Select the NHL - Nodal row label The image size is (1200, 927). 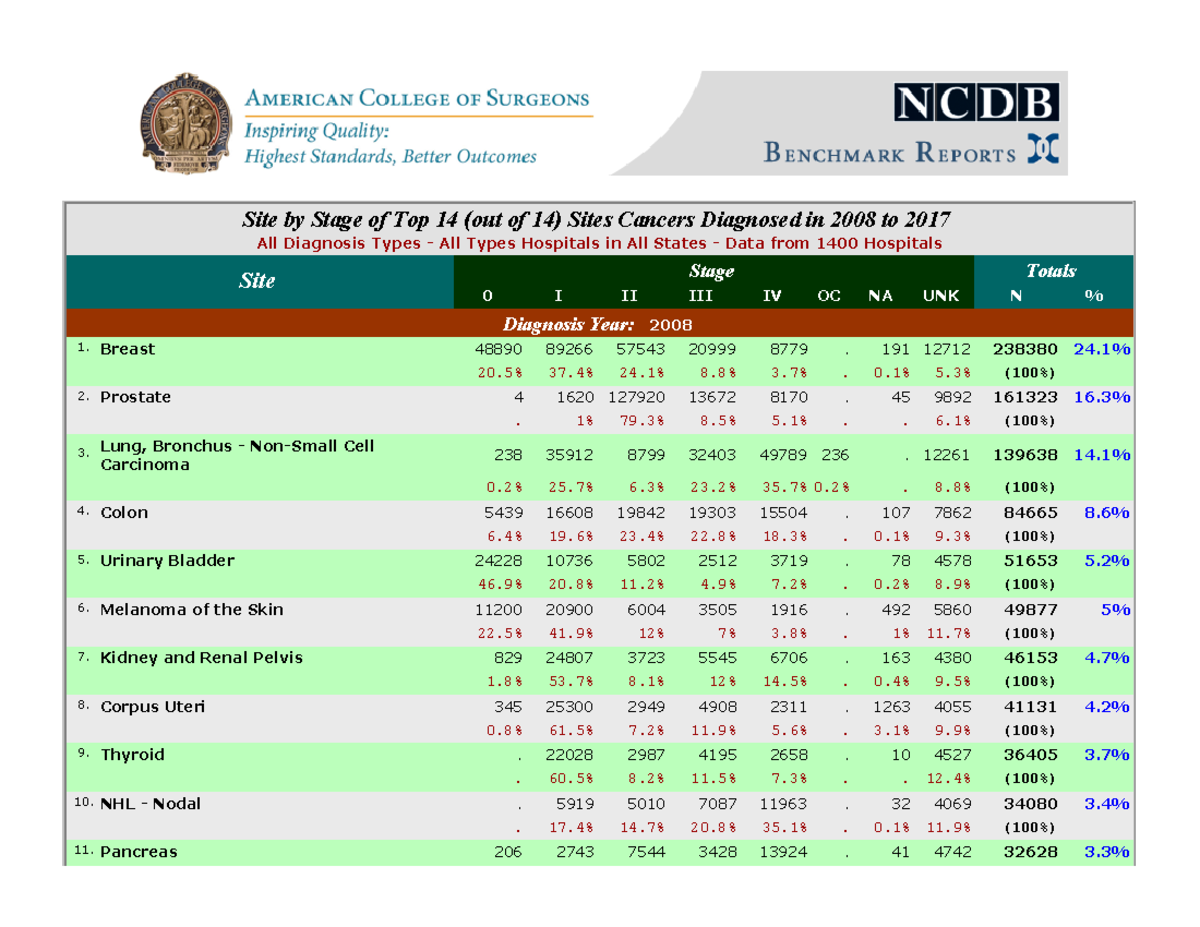pyautogui.click(x=150, y=803)
